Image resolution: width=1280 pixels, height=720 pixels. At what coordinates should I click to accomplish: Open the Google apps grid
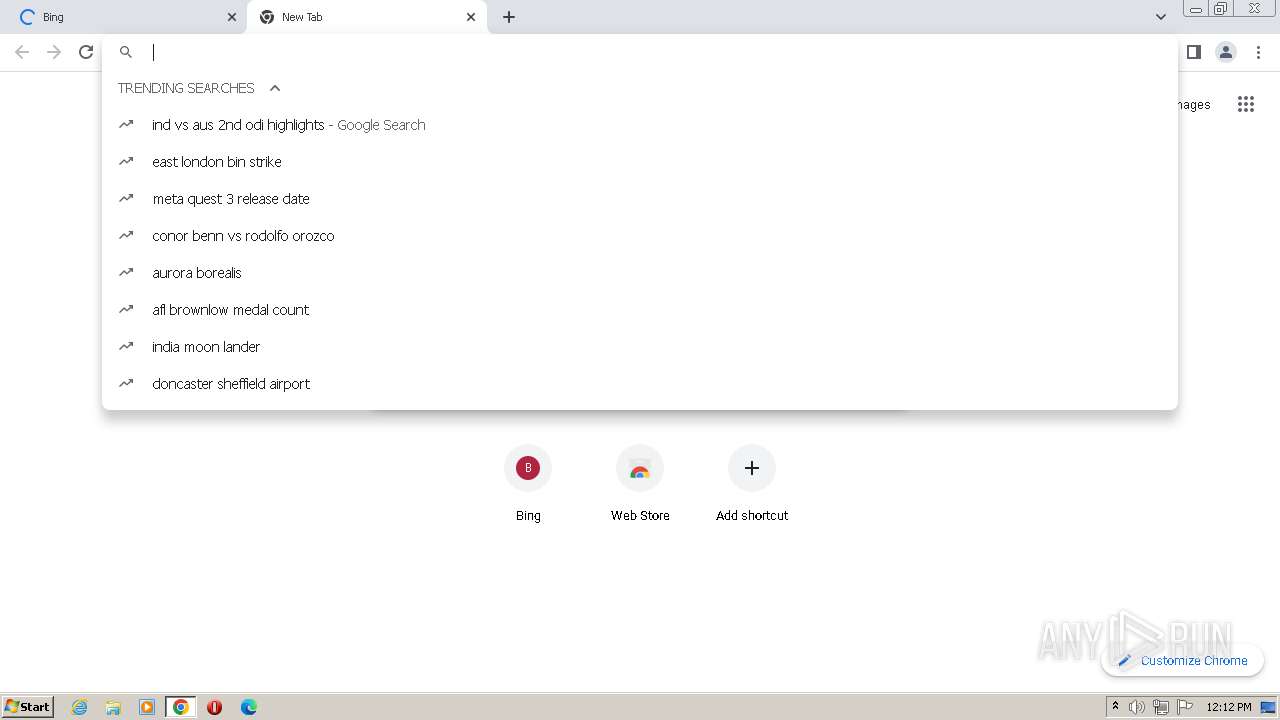point(1245,104)
